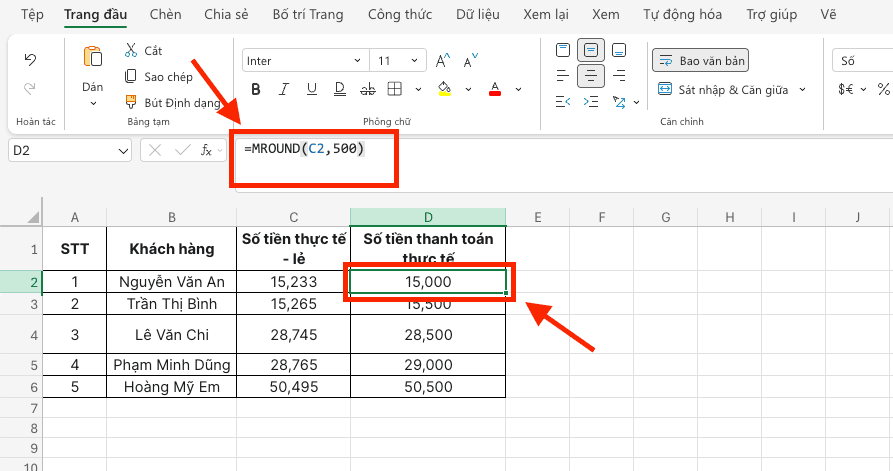
Task: Toggle double underline formatting
Action: (x=339, y=89)
